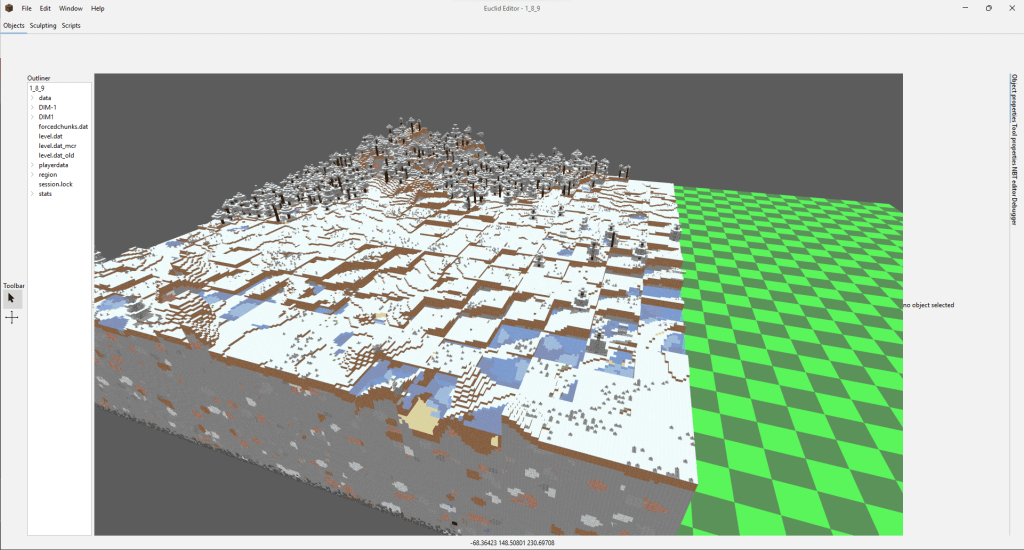Open the Help menu
This screenshot has height=550, width=1024.
(97, 8)
